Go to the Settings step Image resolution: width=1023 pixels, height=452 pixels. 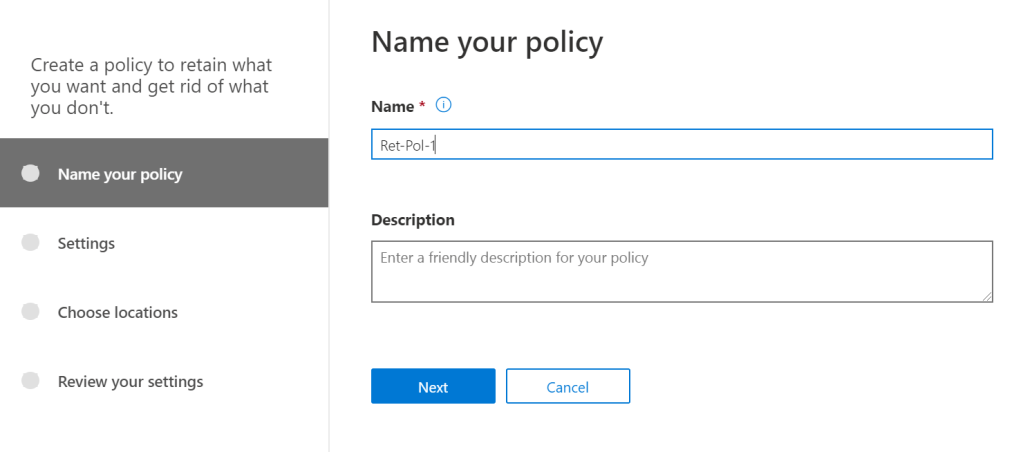(86, 243)
